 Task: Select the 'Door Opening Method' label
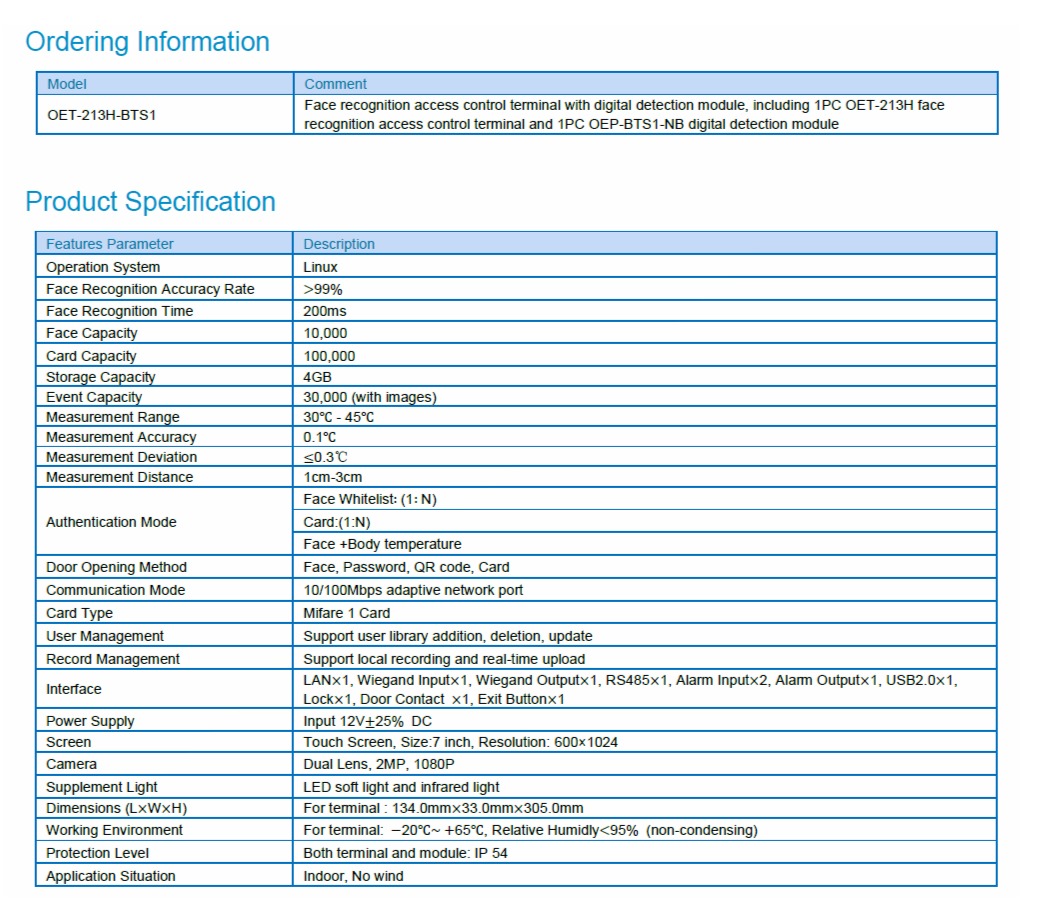[x=116, y=567]
